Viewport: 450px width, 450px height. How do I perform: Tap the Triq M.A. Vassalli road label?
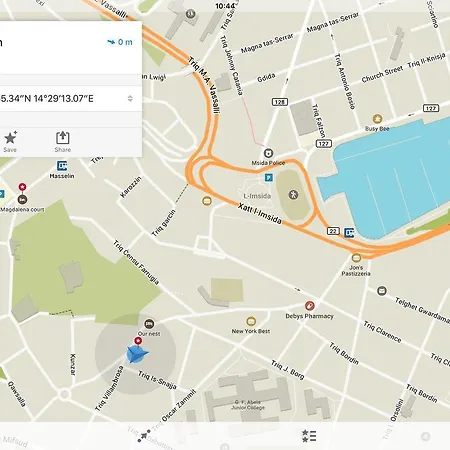pyautogui.click(x=204, y=86)
